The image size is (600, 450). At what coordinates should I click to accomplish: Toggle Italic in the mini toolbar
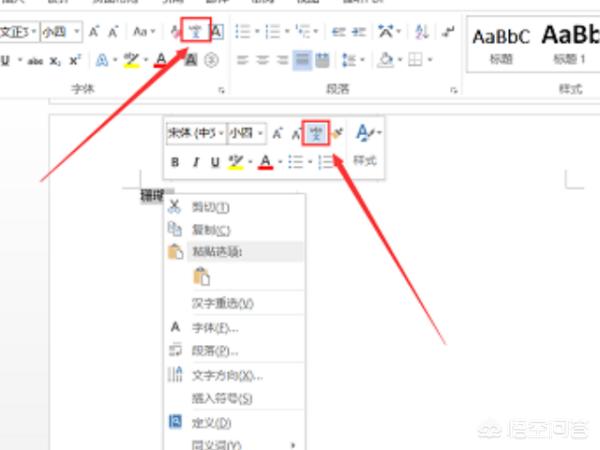pos(195,162)
